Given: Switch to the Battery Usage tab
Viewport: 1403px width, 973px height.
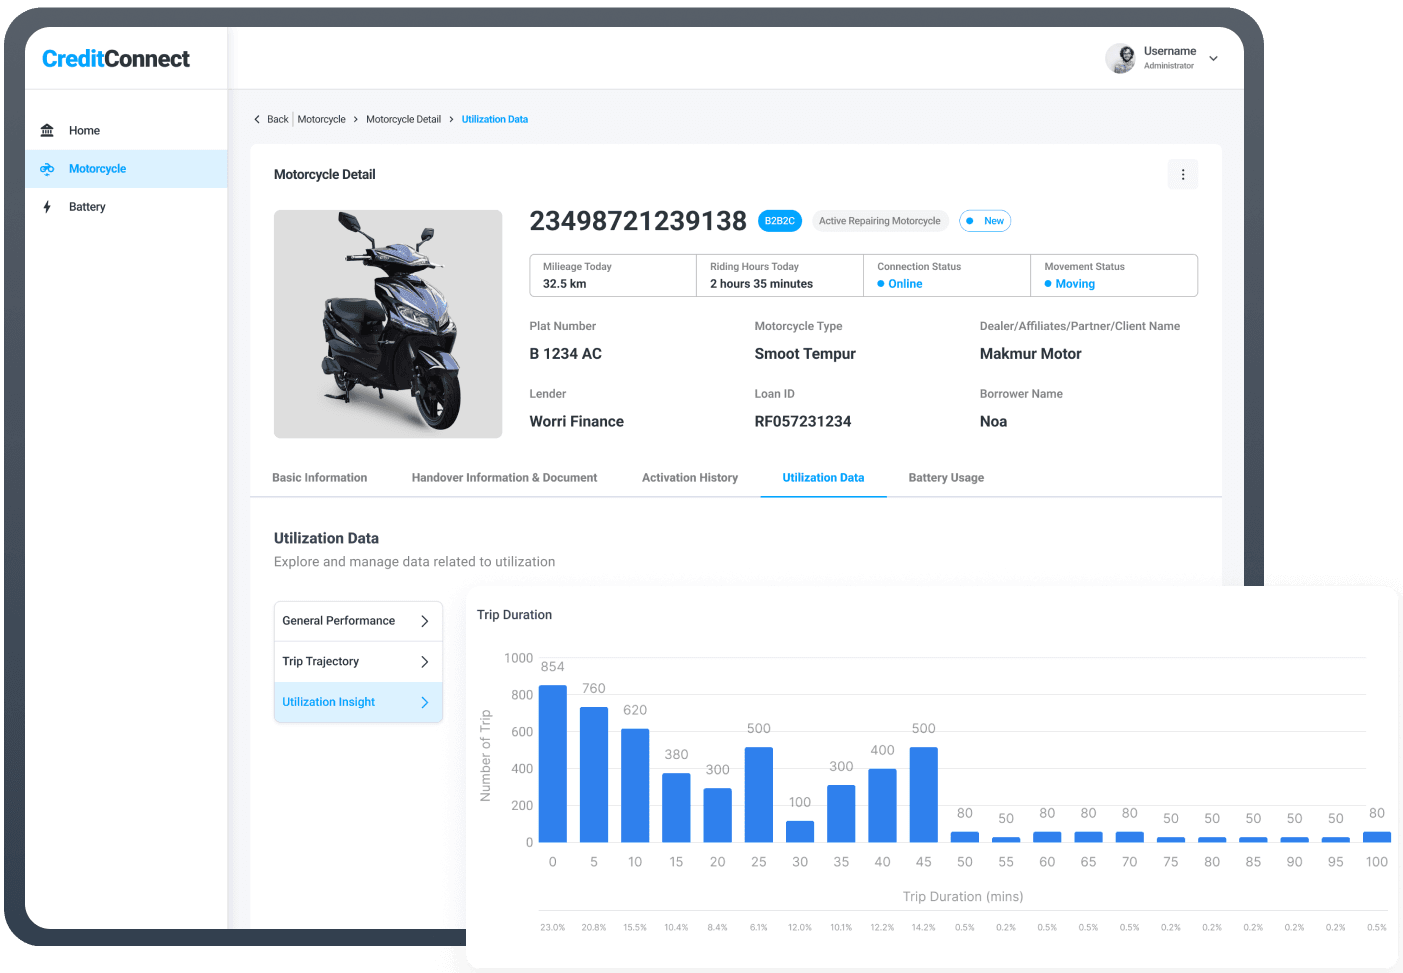Looking at the screenshot, I should tap(945, 478).
